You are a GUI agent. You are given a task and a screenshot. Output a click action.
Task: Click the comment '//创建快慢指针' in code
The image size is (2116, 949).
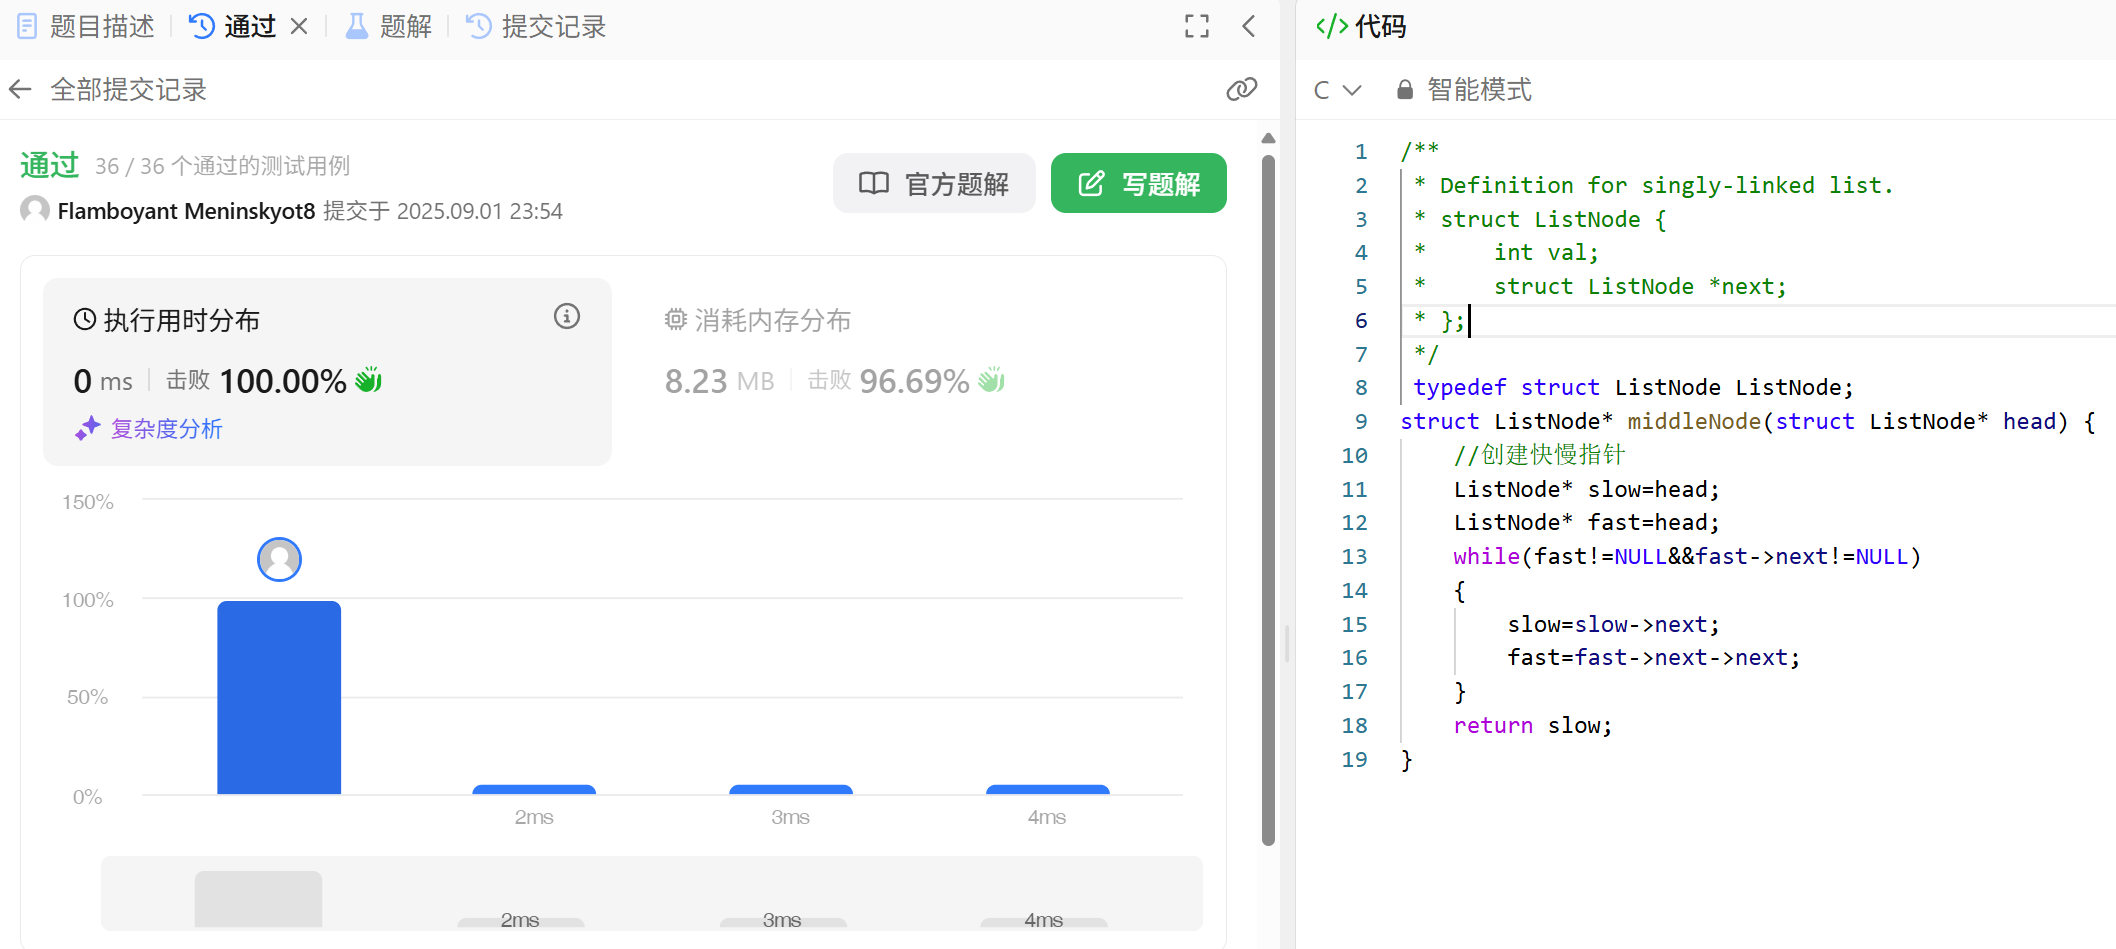click(1540, 455)
